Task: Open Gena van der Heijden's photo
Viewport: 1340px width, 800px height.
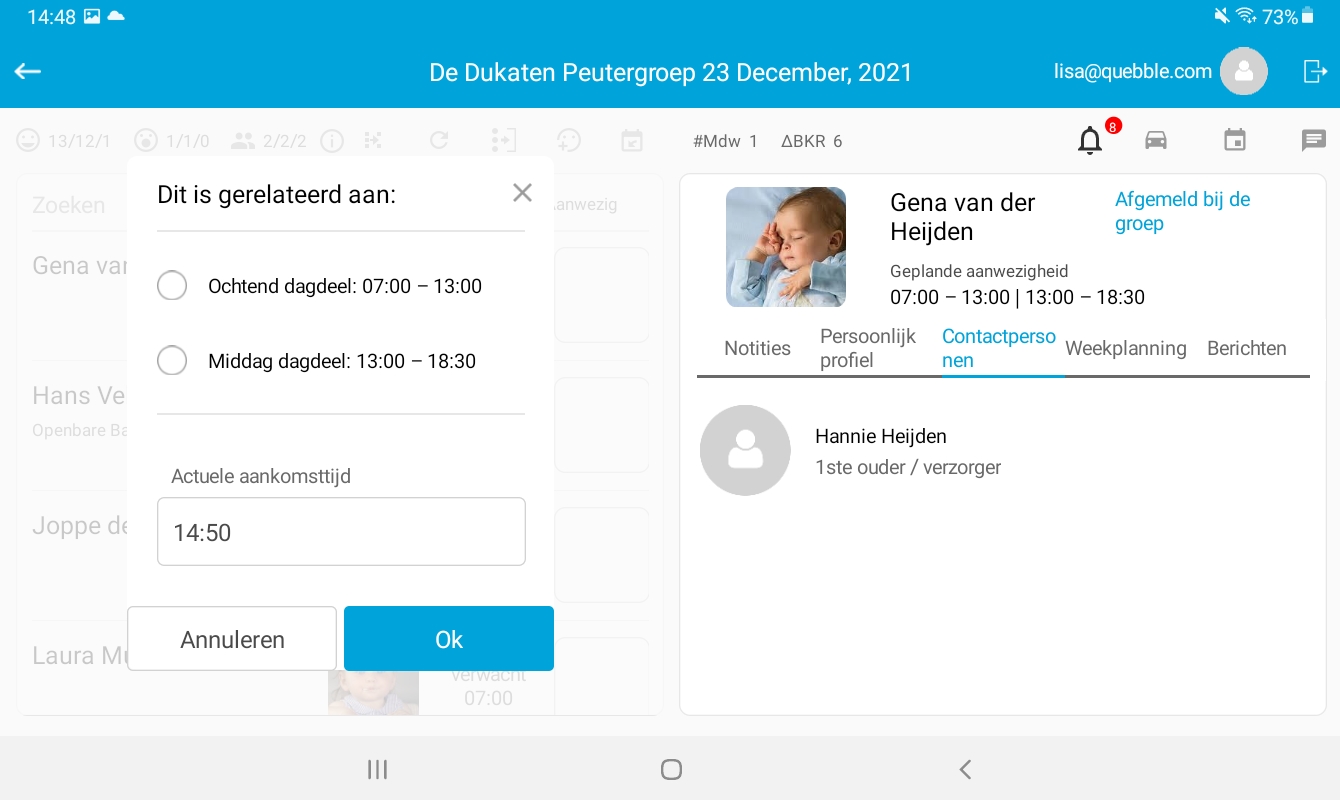Action: 786,247
